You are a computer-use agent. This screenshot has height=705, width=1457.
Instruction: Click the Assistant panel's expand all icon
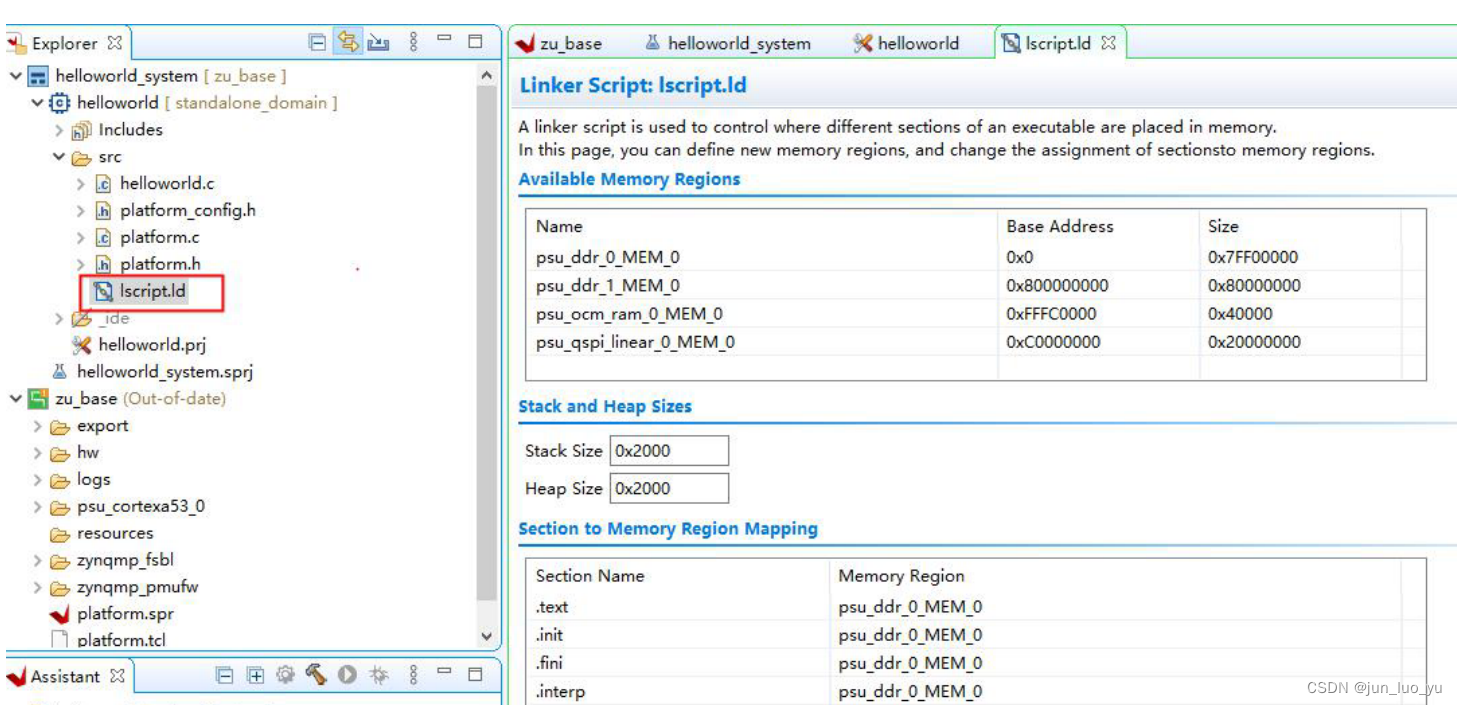(x=255, y=675)
